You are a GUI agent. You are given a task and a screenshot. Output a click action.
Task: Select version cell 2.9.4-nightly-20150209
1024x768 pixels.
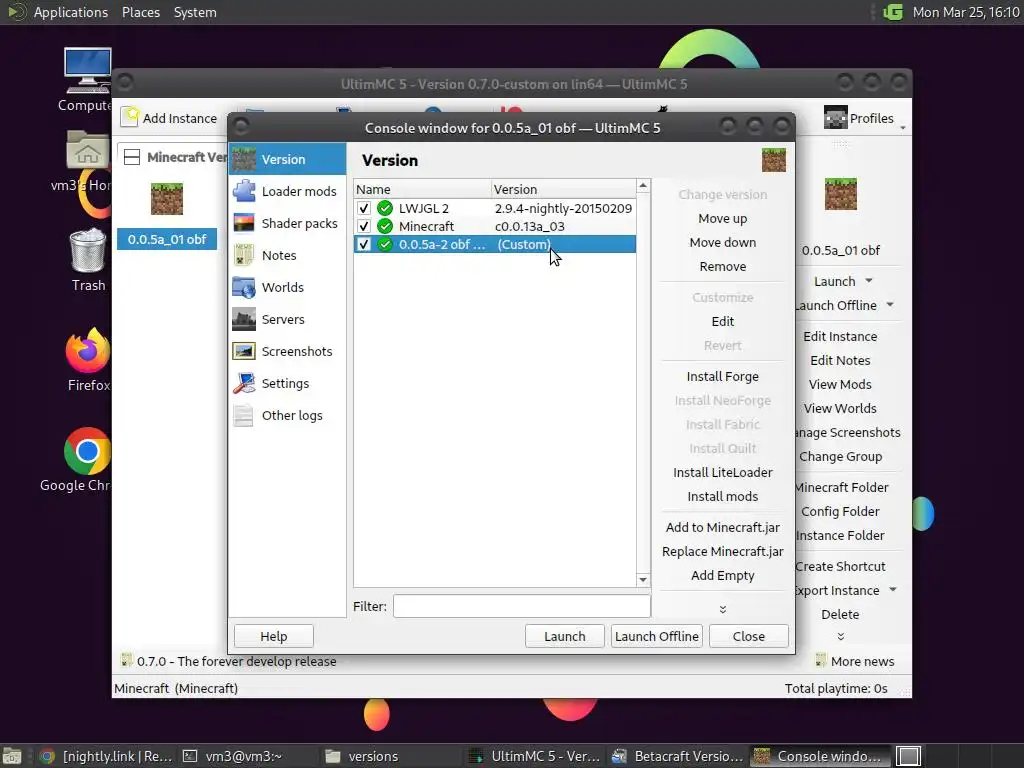563,208
